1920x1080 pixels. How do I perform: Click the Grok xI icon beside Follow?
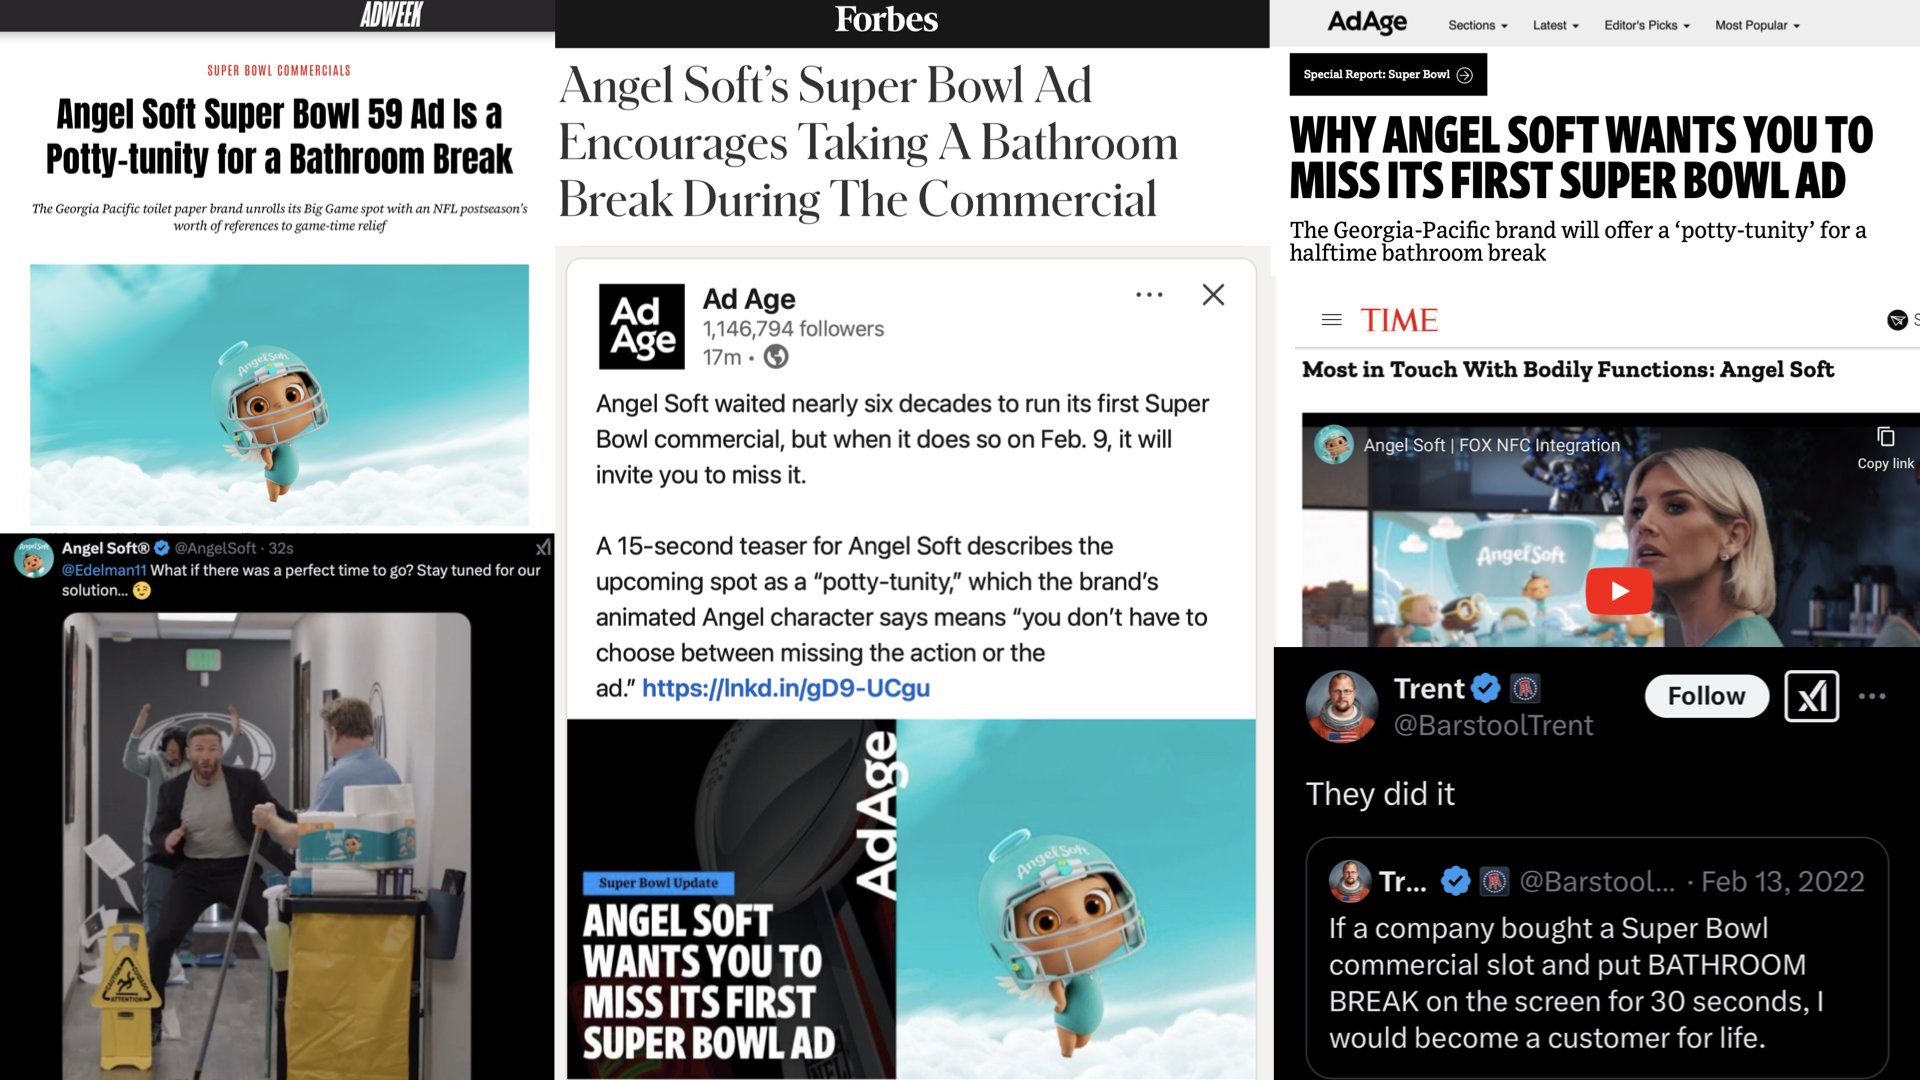point(1812,696)
